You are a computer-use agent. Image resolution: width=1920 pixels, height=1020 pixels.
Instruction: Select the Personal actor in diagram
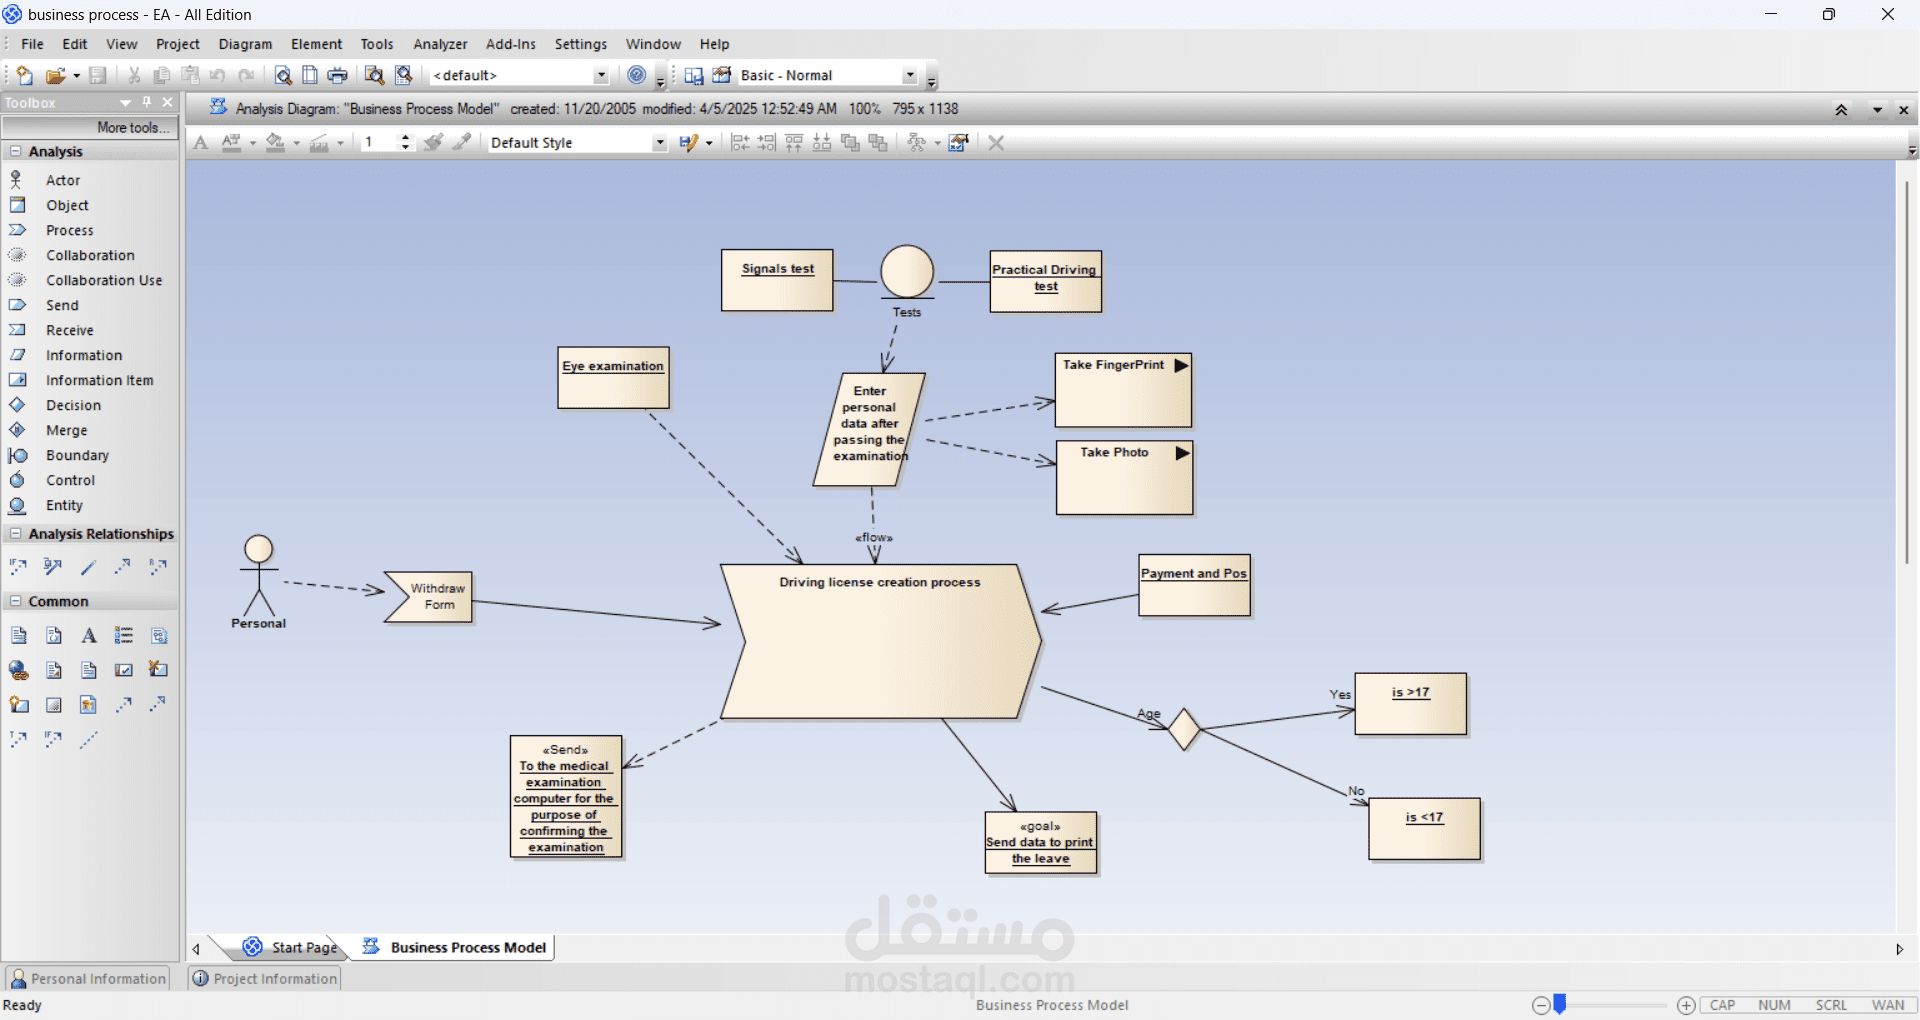[x=259, y=582]
